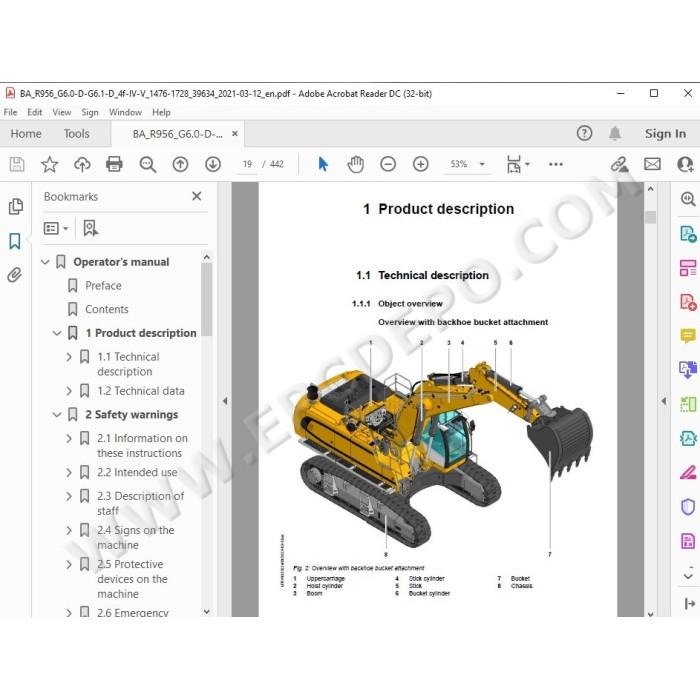The height and width of the screenshot is (700, 700).
Task: Open the Find text magnifier icon
Action: (x=147, y=164)
